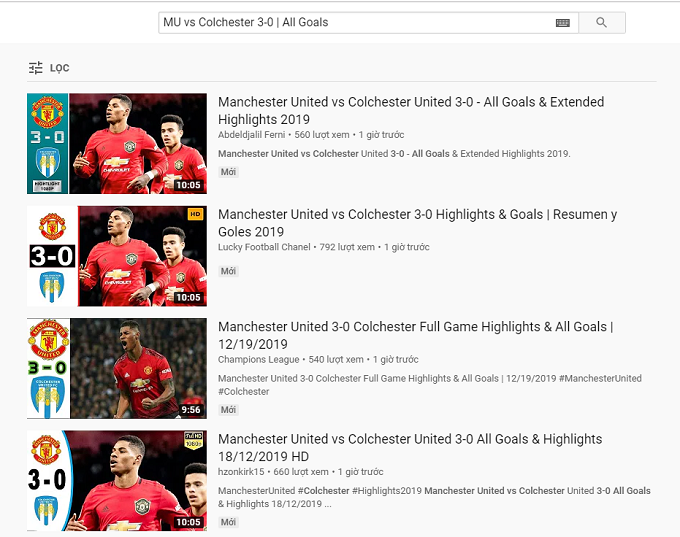Viewport: 680px width, 537px height.
Task: Click the 10:05 duration on first thumbnail
Action: pyautogui.click(x=188, y=185)
